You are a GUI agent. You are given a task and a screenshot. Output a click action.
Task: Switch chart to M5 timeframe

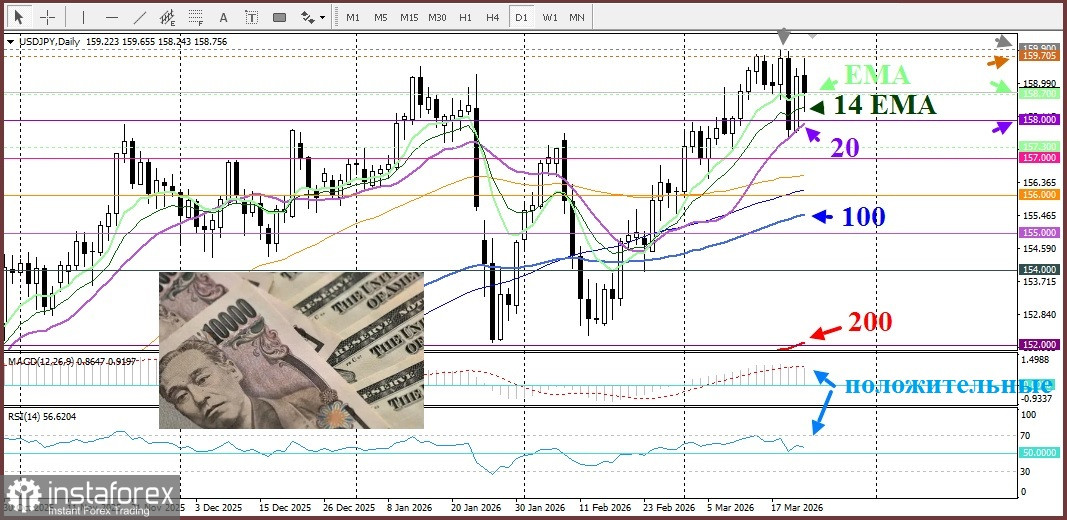click(381, 17)
